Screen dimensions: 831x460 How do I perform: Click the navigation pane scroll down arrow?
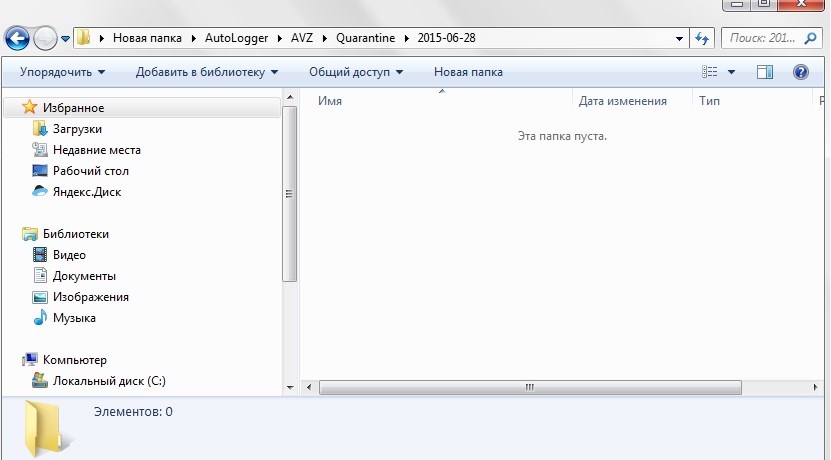290,387
